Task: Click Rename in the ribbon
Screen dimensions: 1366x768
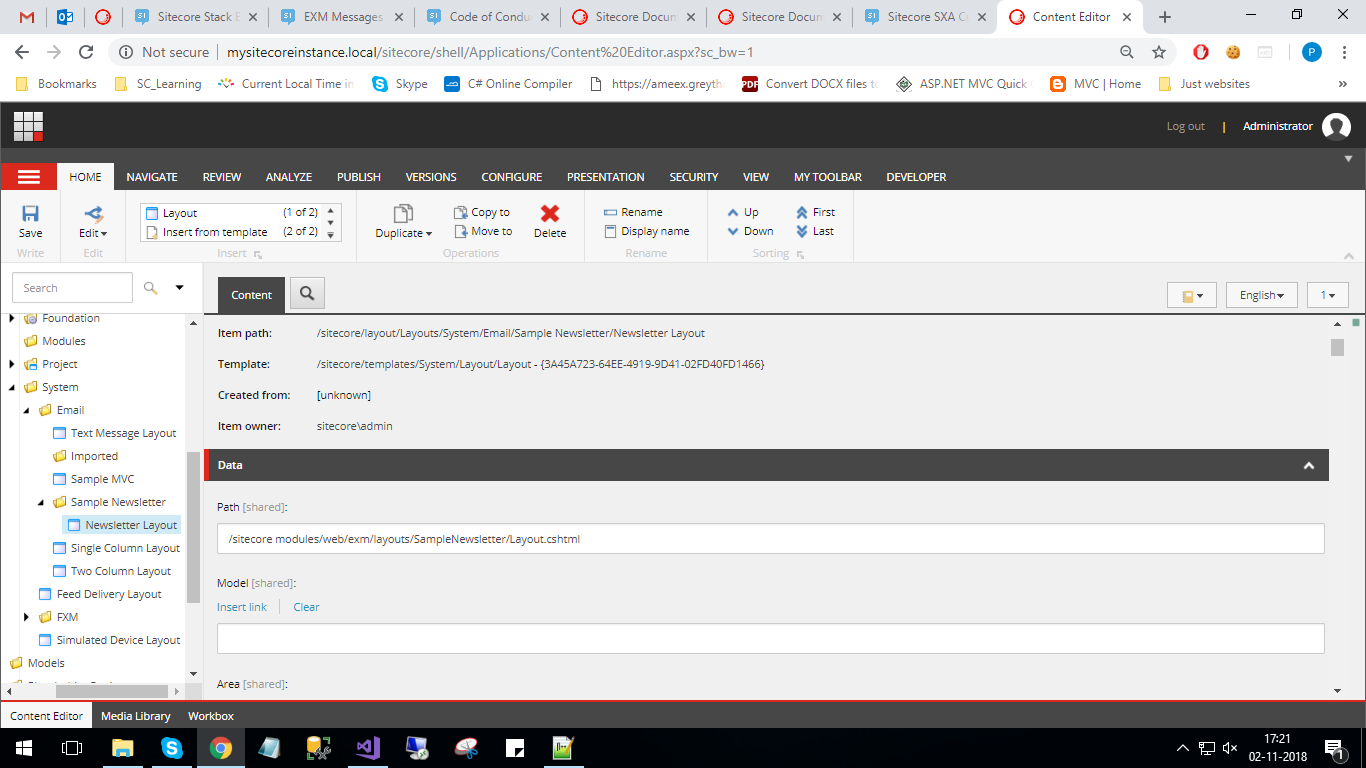Action: 633,212
